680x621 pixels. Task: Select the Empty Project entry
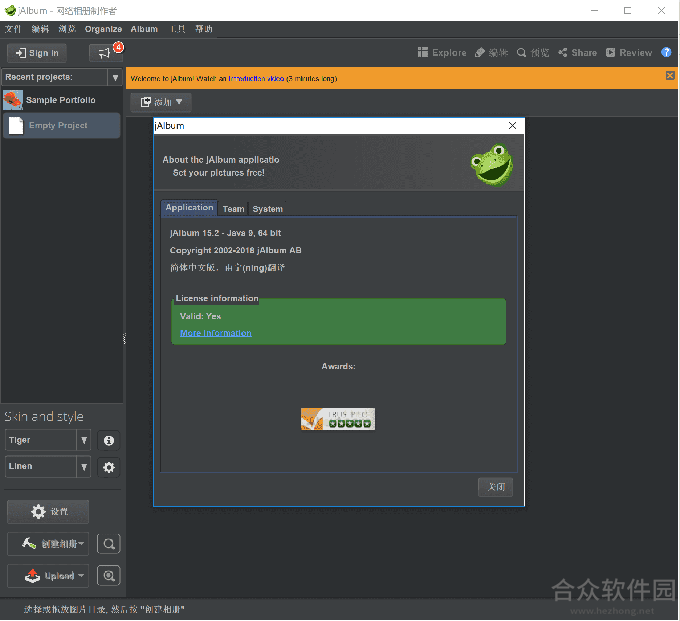tap(61, 125)
